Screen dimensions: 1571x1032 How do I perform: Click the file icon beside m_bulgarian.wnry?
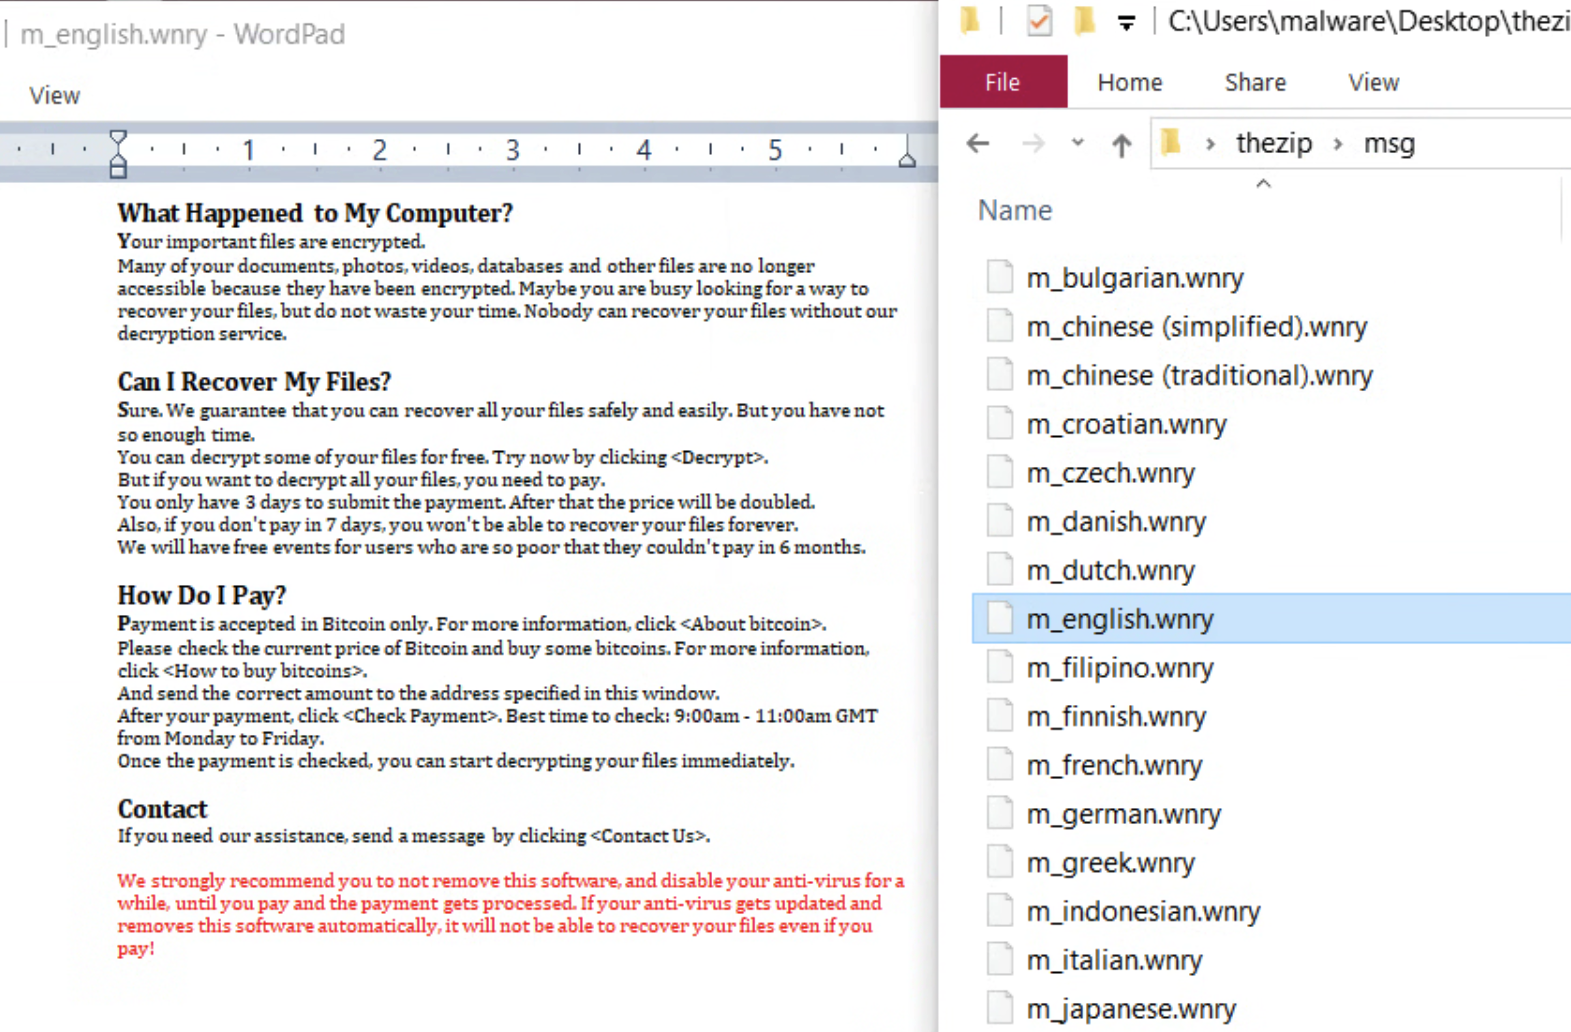1000,277
